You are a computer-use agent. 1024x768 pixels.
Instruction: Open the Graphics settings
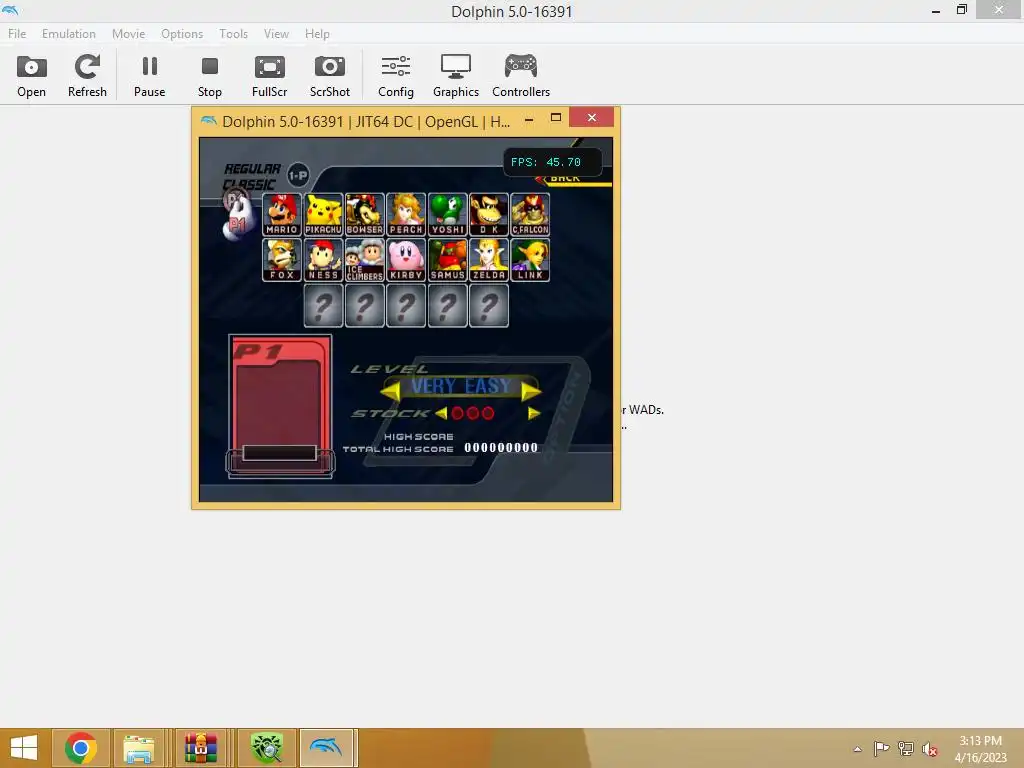(456, 75)
